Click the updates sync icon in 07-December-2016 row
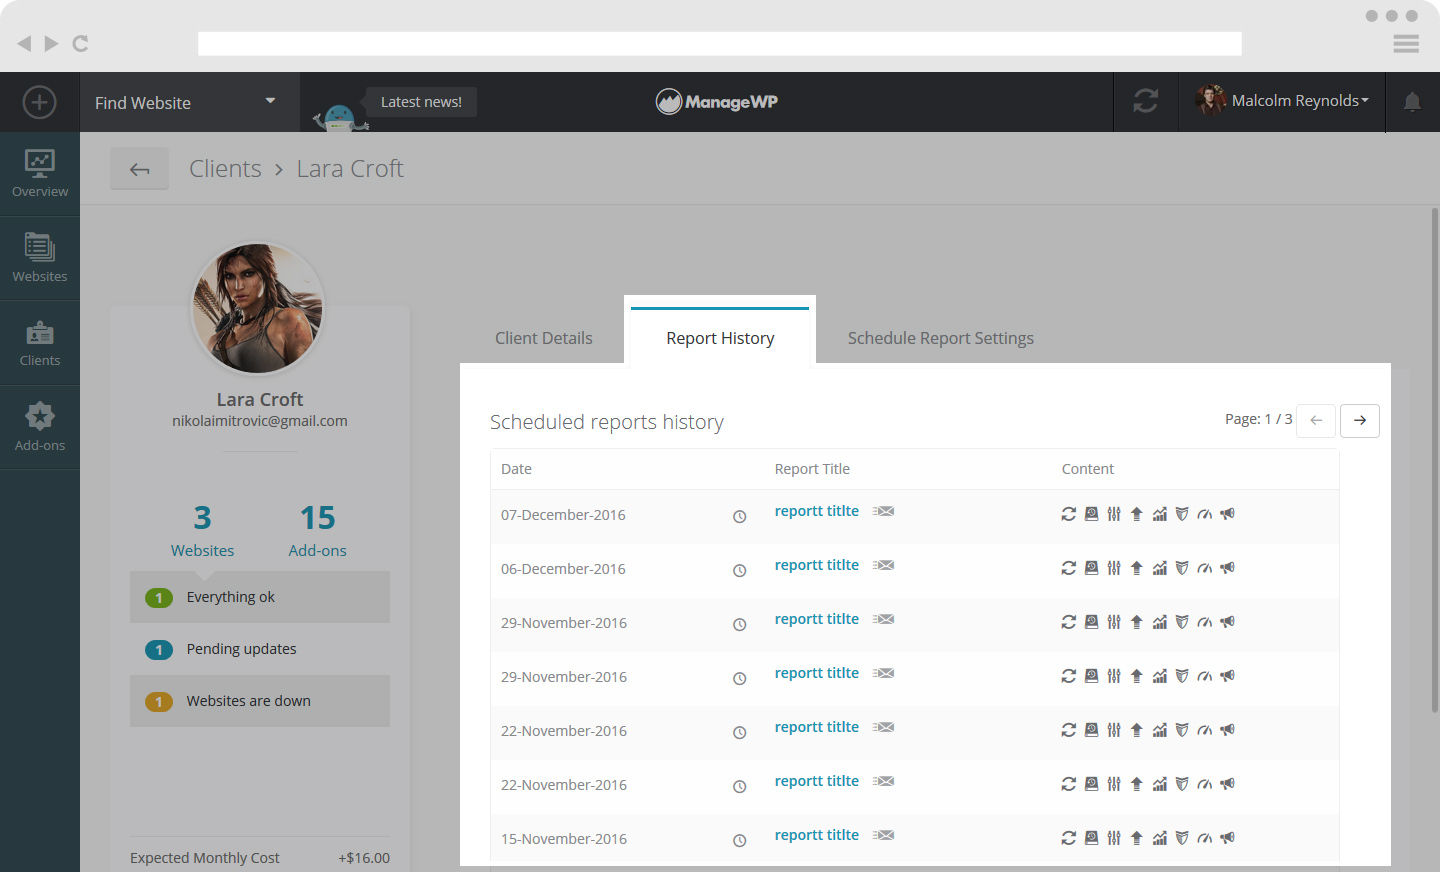Screen dimensions: 1440x872 1069,514
